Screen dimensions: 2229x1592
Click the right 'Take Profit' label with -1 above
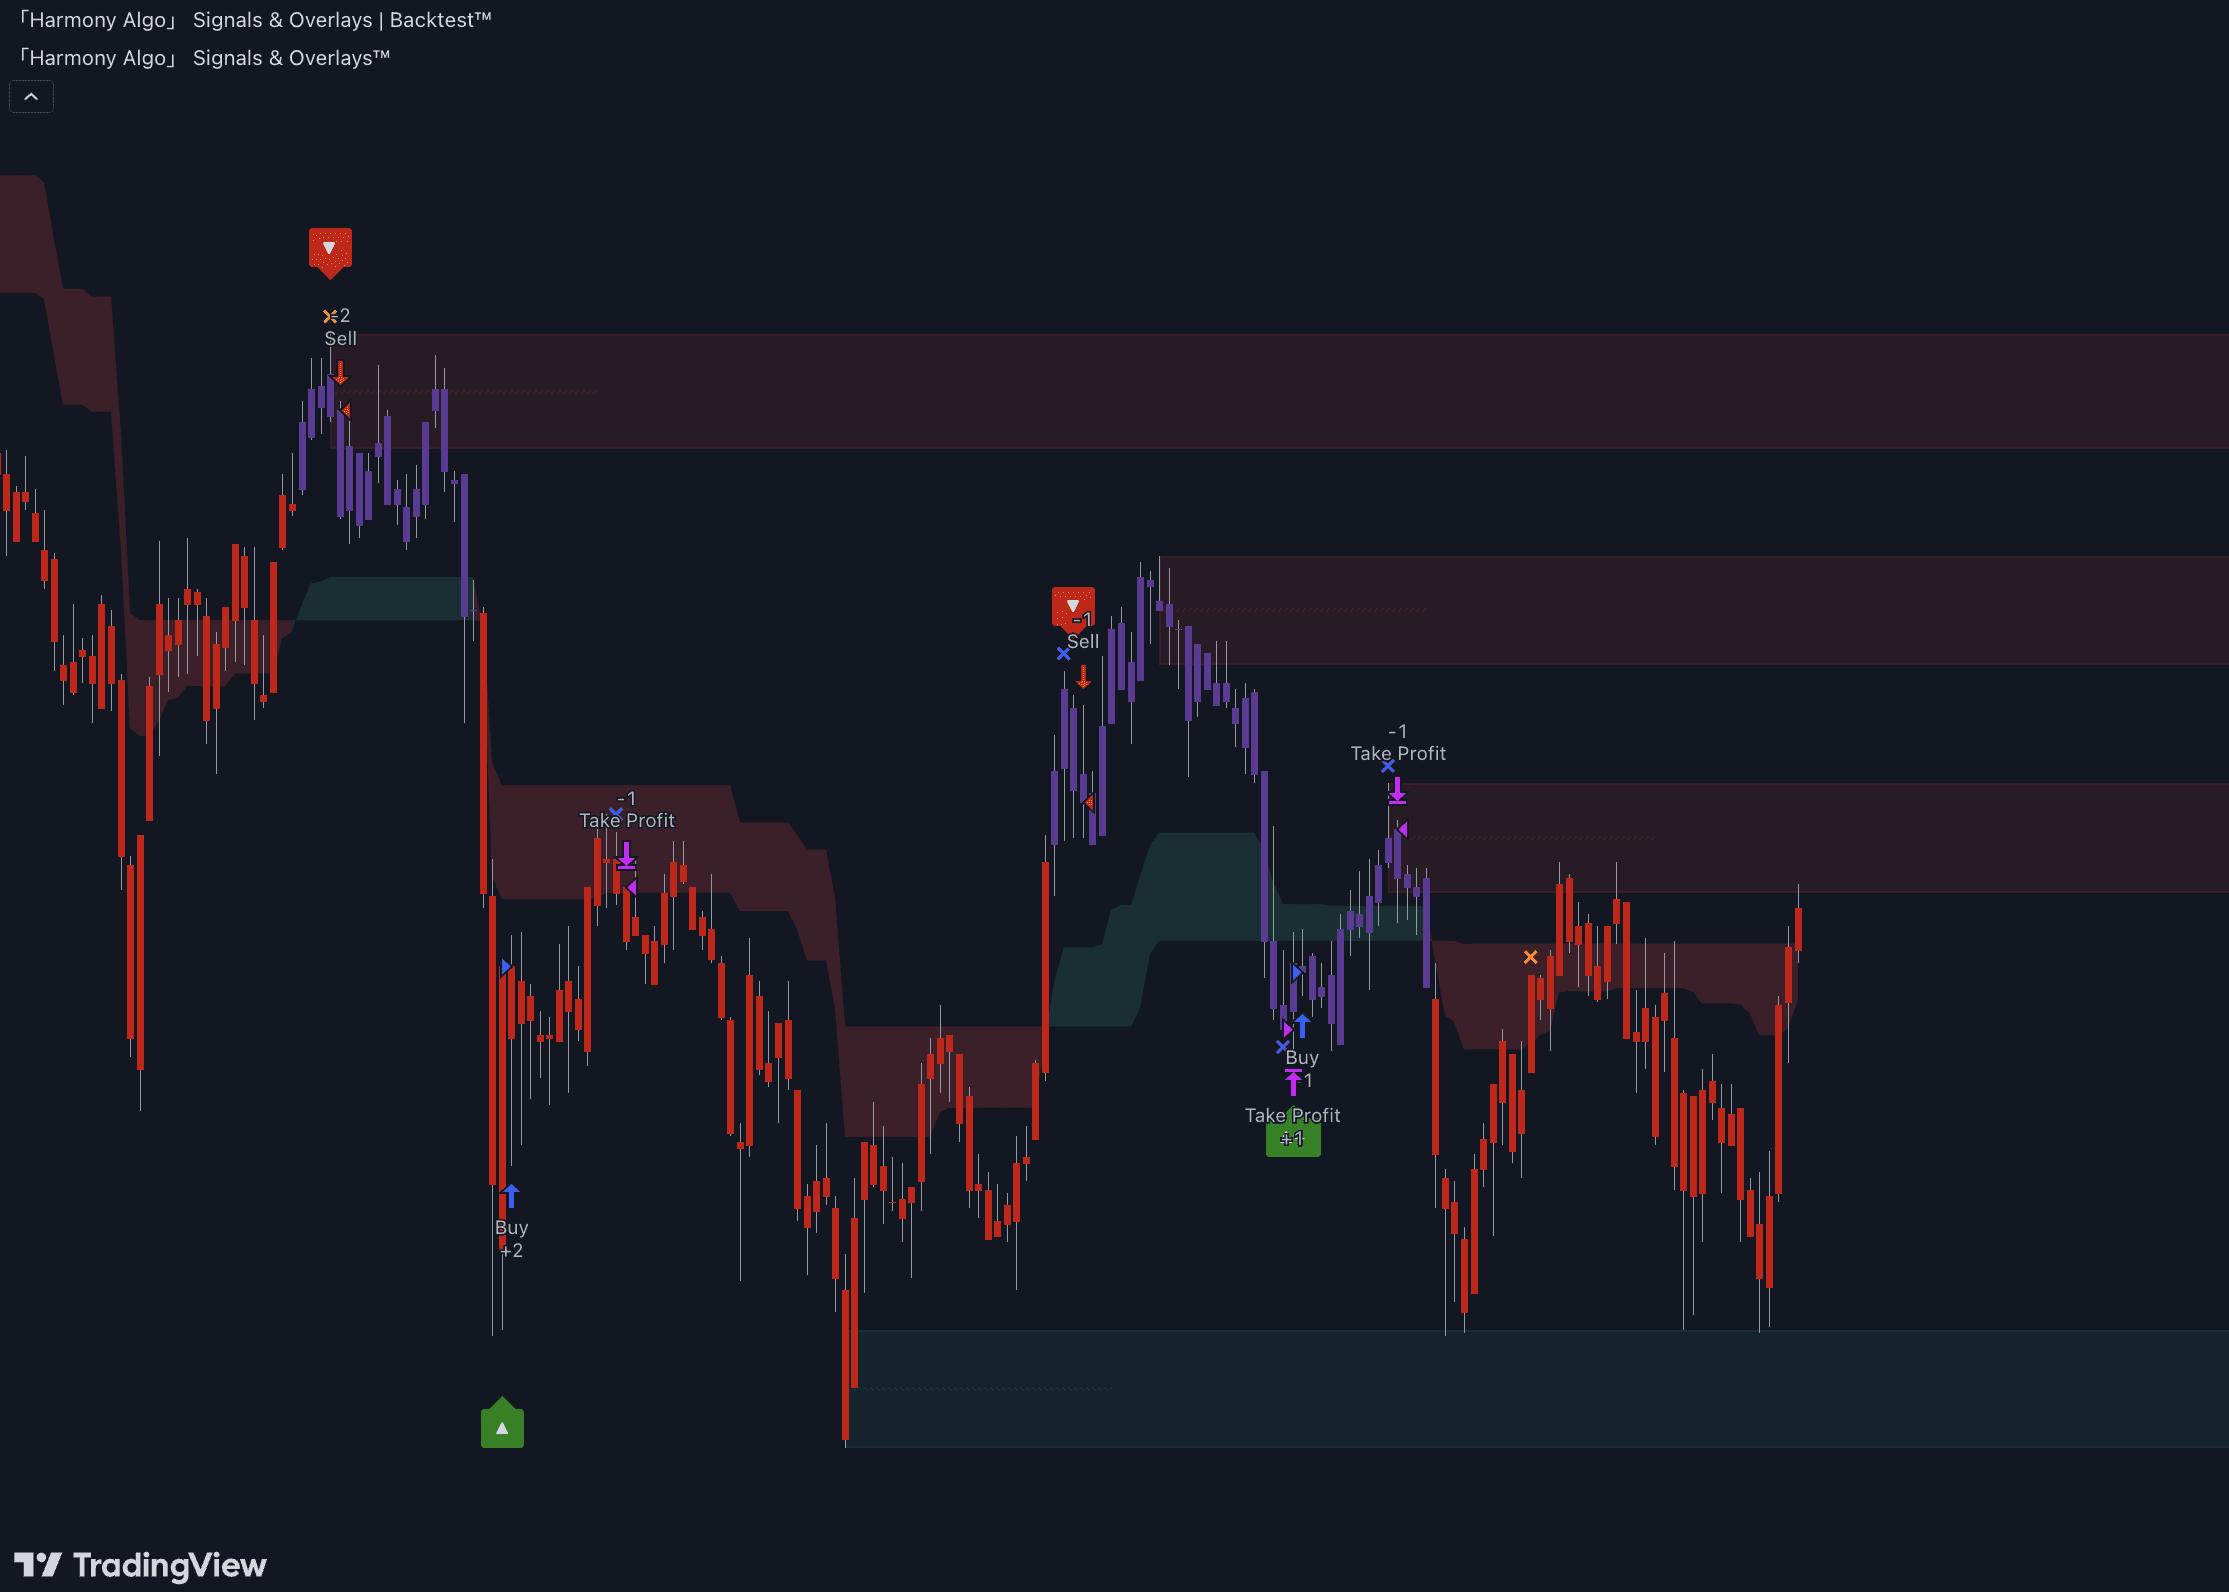click(1398, 753)
